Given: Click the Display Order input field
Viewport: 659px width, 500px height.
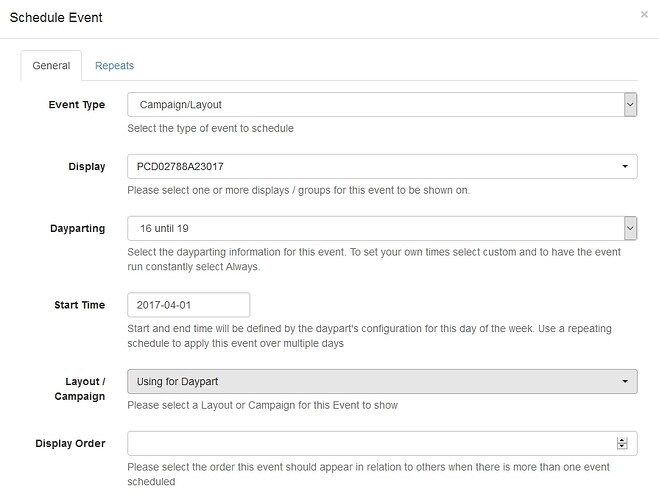Looking at the screenshot, I should (x=382, y=443).
